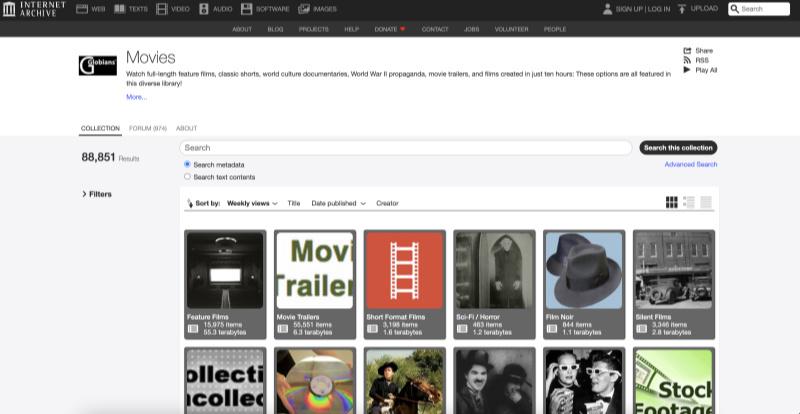Click the magnifier icon in top search
The height and width of the screenshot is (414, 800).
735,9
